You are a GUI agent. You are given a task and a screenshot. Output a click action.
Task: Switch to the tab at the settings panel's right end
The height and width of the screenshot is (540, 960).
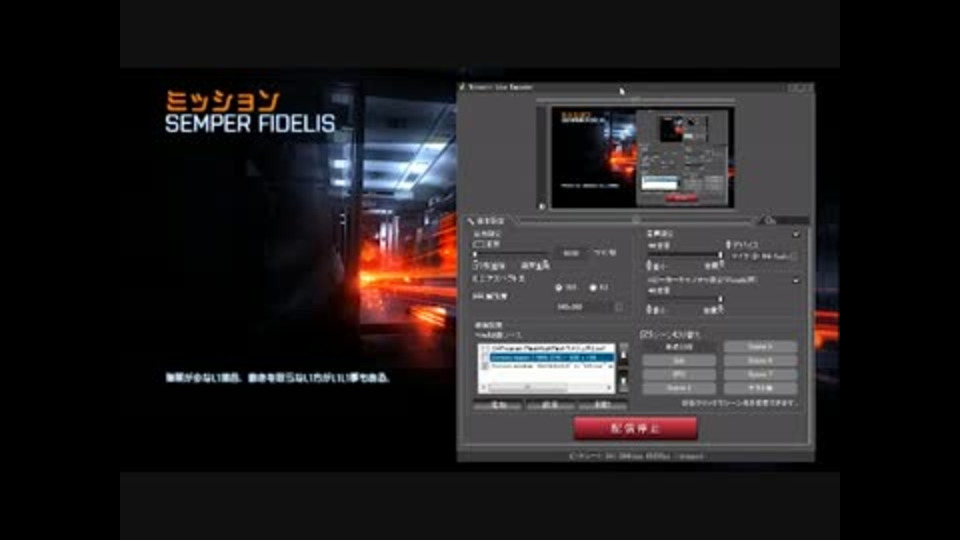click(784, 220)
